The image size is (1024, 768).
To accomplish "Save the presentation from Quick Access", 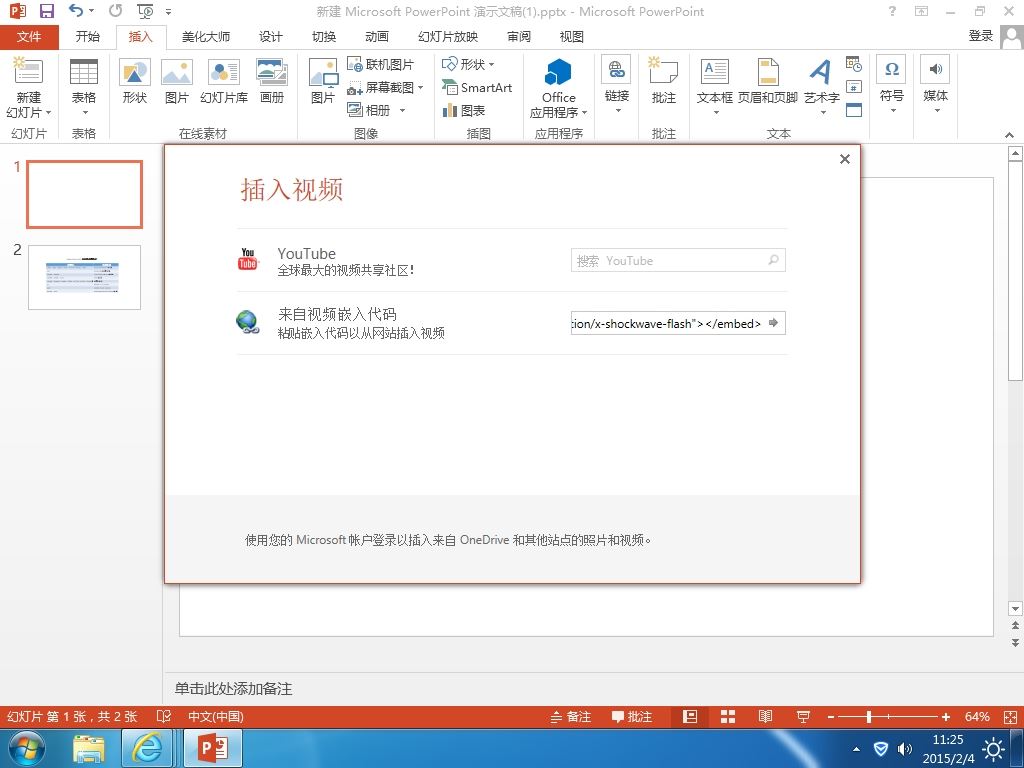I will [x=46, y=11].
